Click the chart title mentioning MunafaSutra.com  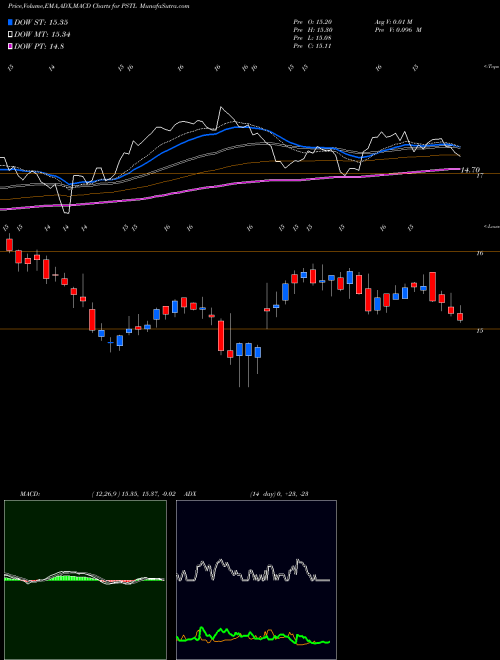(99, 7)
